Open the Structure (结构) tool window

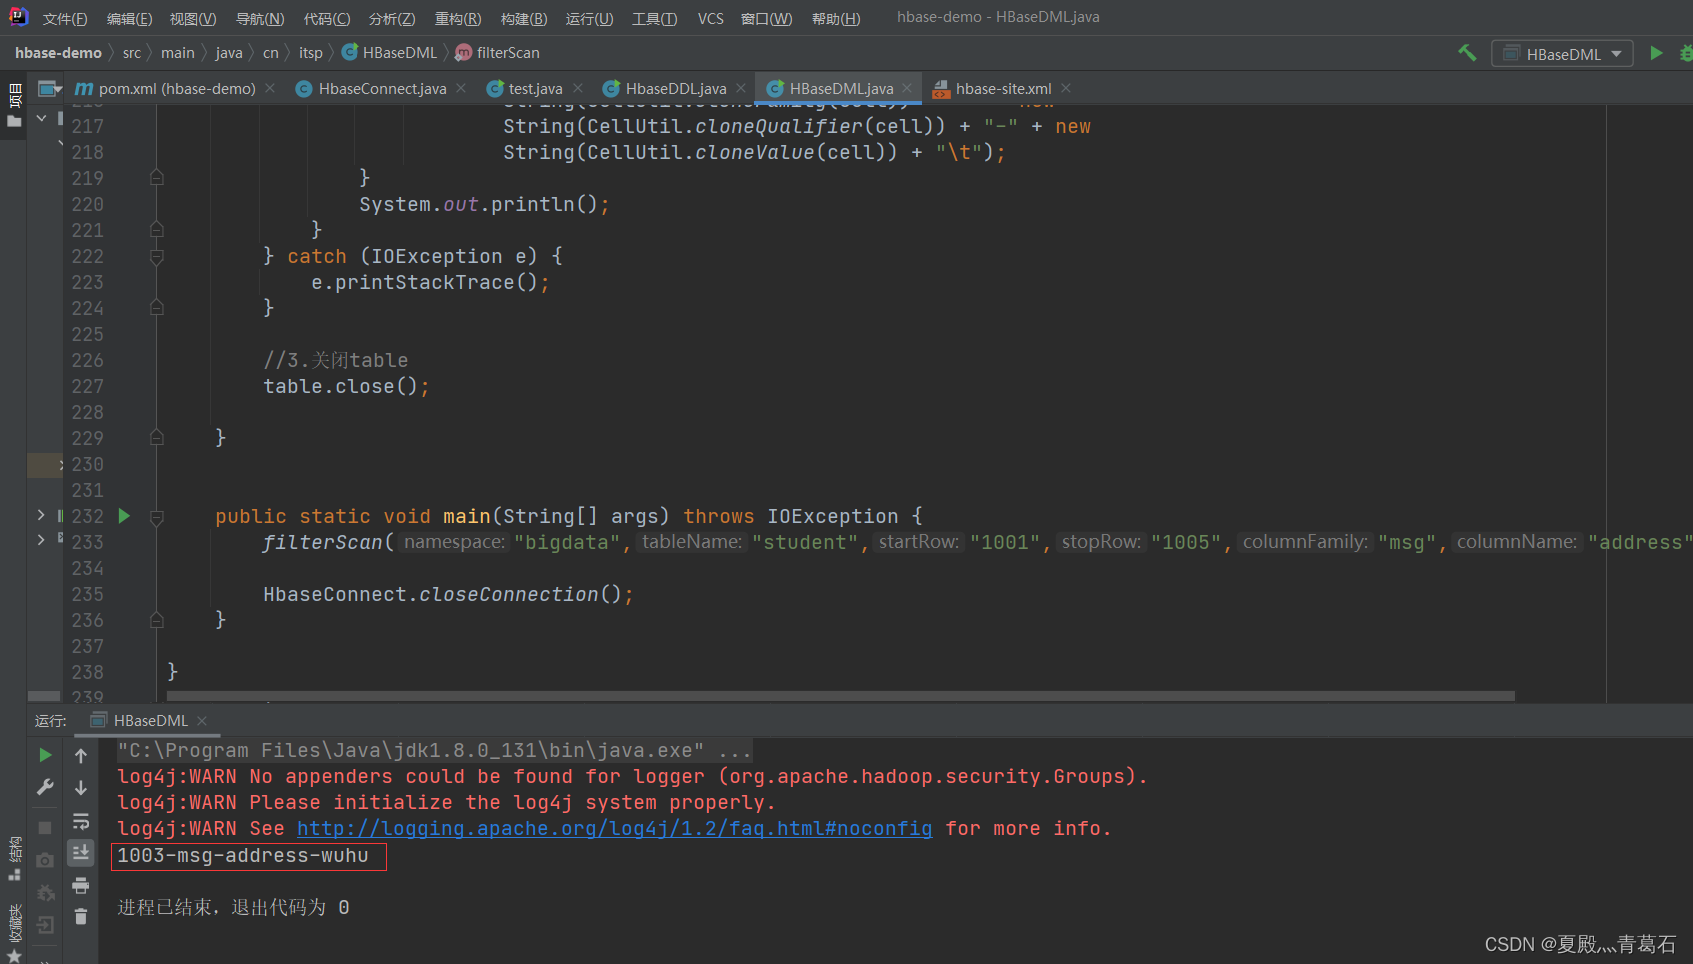(14, 858)
